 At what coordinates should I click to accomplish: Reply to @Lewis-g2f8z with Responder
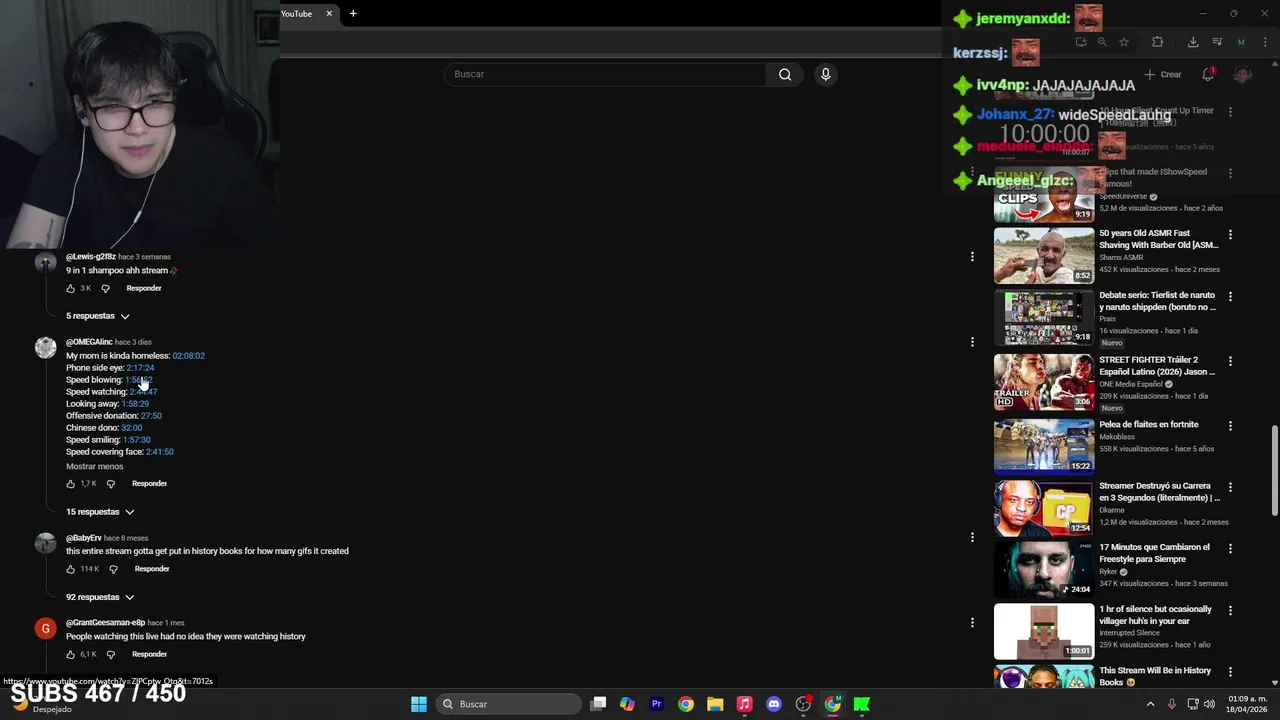pos(144,288)
